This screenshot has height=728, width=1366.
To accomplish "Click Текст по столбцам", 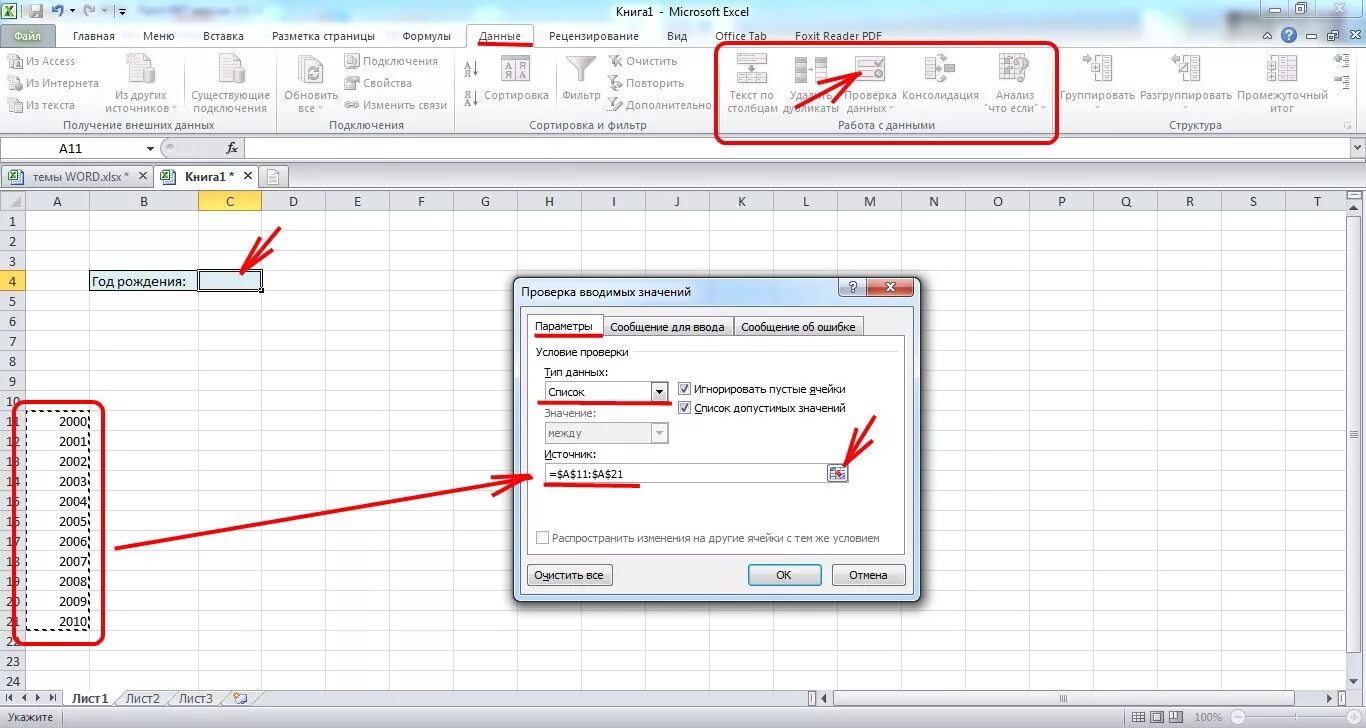I will click(752, 83).
